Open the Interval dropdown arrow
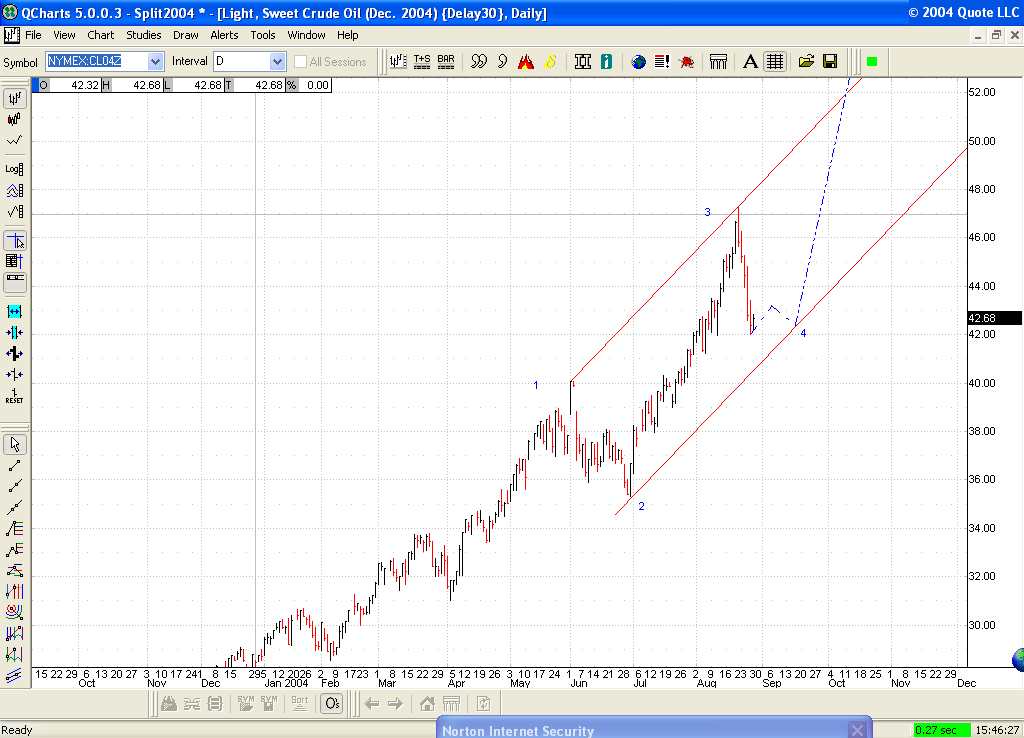 coord(278,61)
